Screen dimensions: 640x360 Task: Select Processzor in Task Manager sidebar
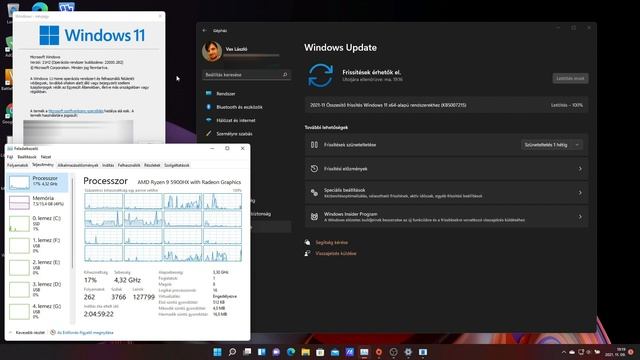click(x=38, y=182)
